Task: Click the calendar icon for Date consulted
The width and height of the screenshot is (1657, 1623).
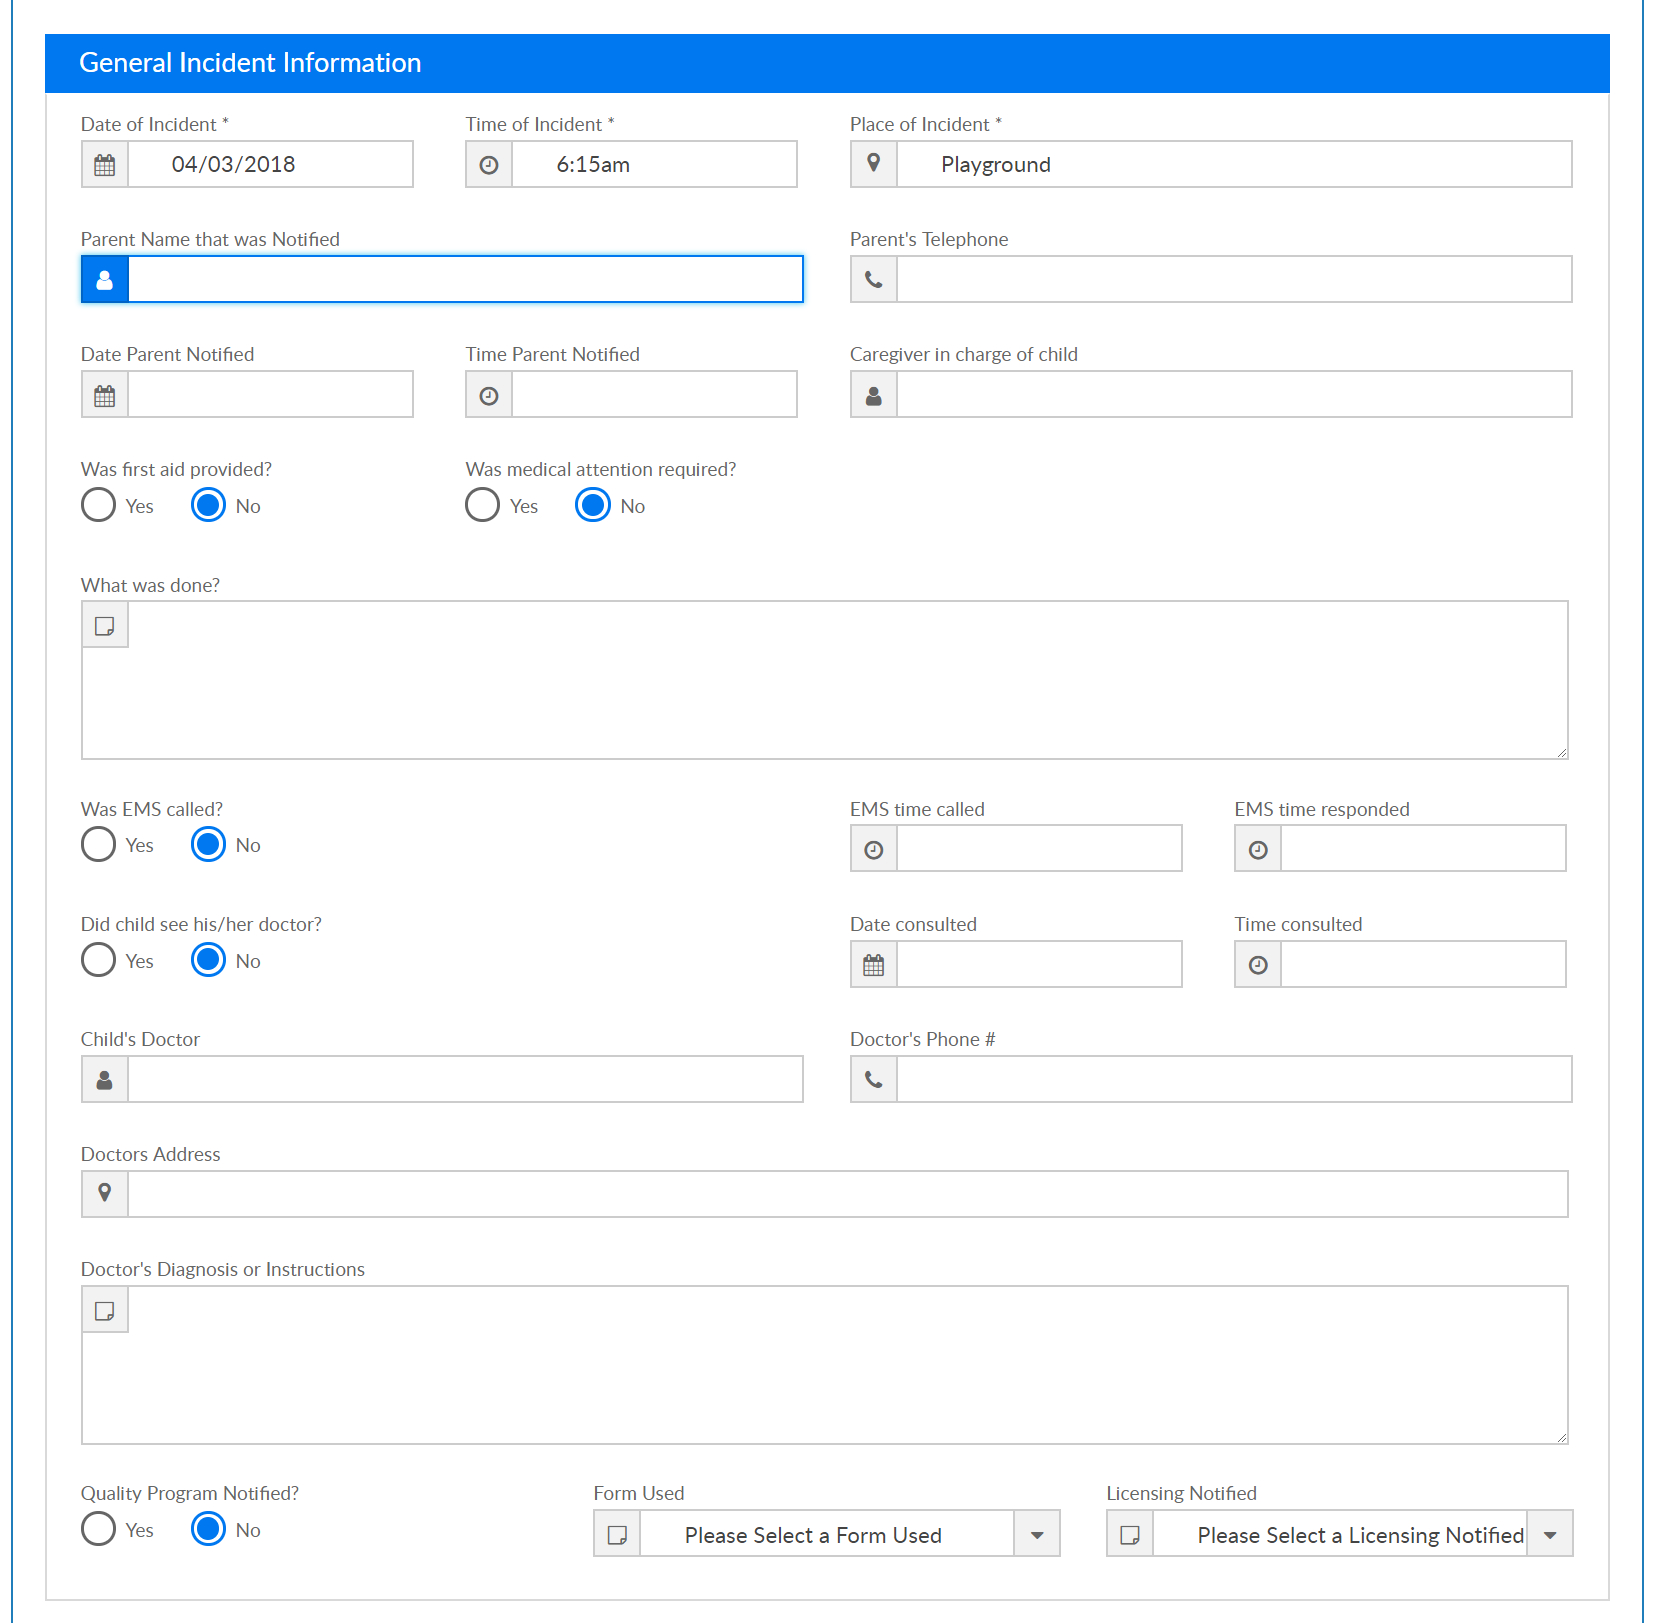Action: coord(874,965)
